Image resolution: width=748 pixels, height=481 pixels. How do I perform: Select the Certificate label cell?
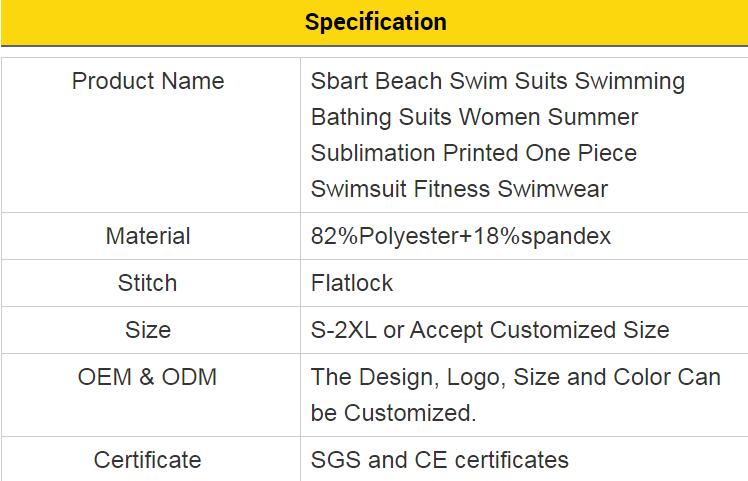point(148,460)
